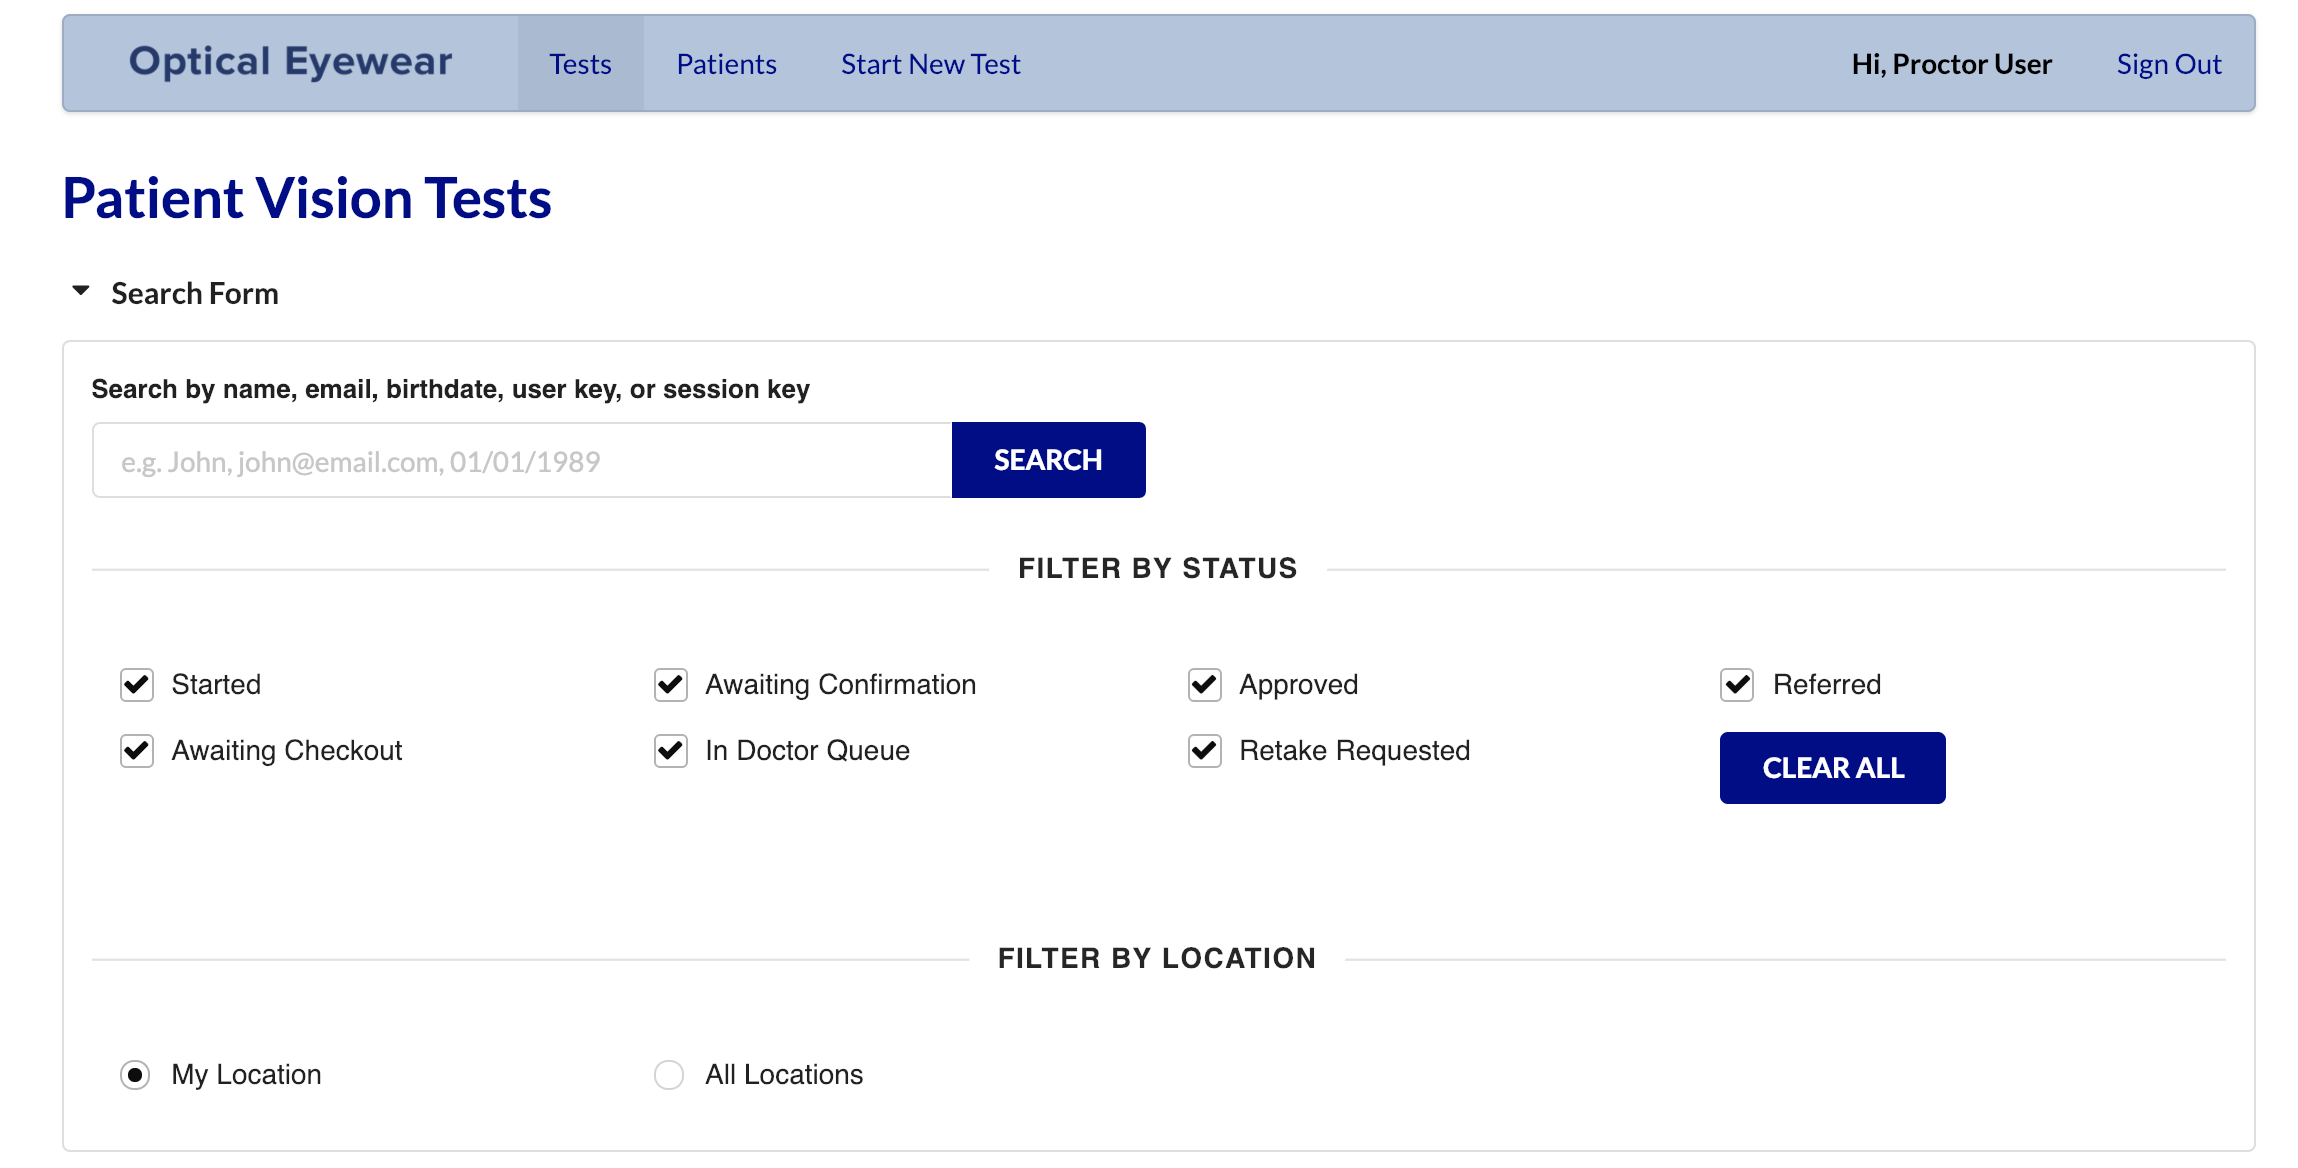Open the Tests tab
2298x1168 pixels.
tap(580, 64)
